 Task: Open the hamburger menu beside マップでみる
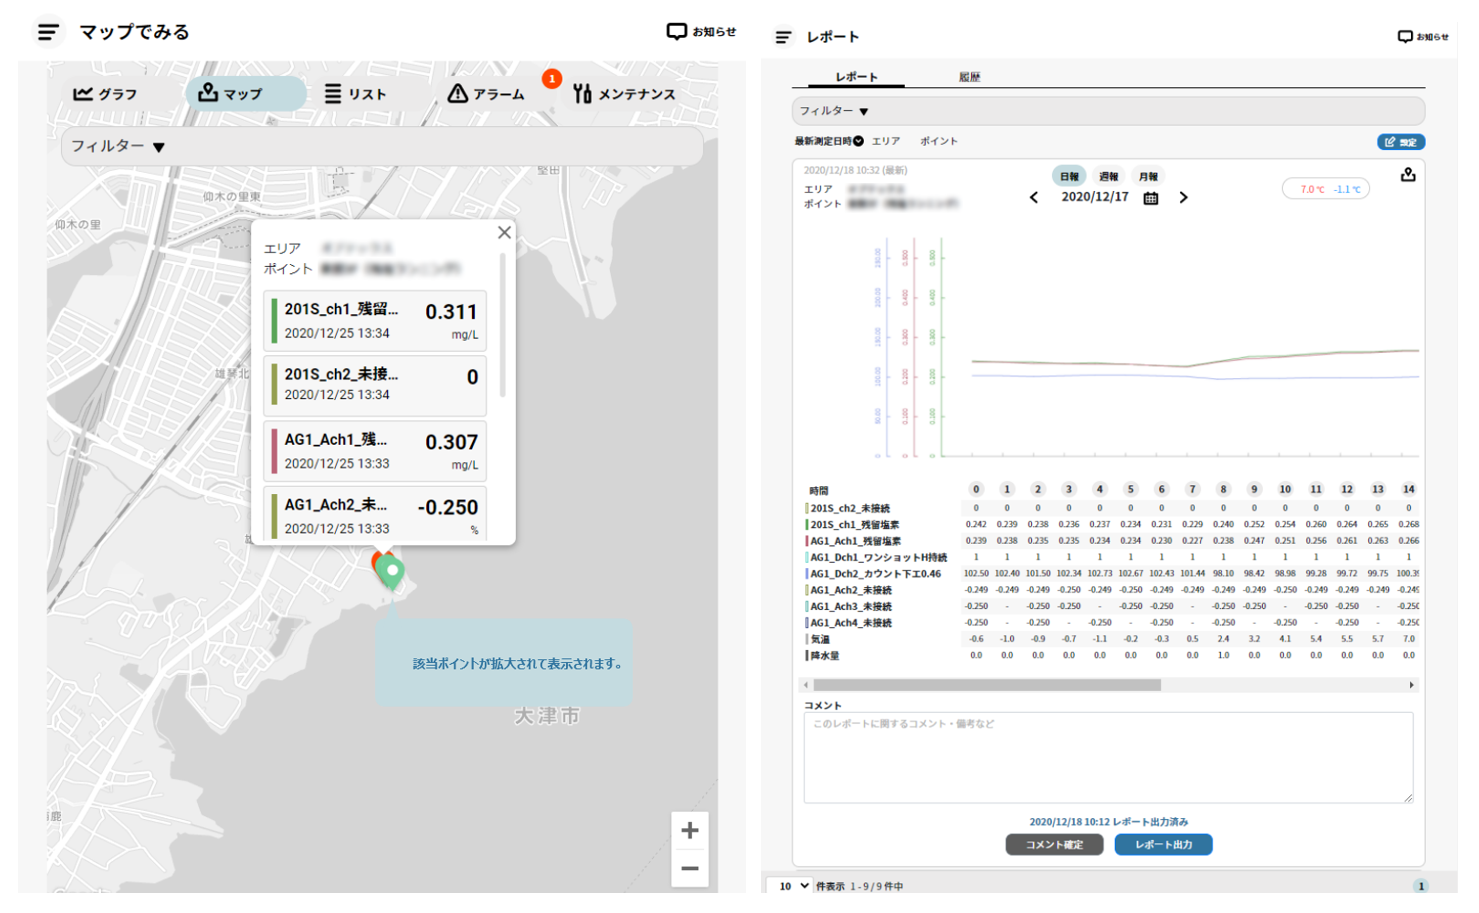point(47,32)
